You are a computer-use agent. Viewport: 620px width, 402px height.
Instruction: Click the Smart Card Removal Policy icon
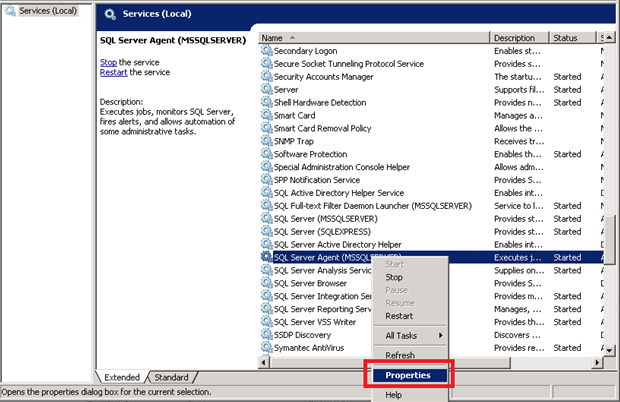(267, 128)
